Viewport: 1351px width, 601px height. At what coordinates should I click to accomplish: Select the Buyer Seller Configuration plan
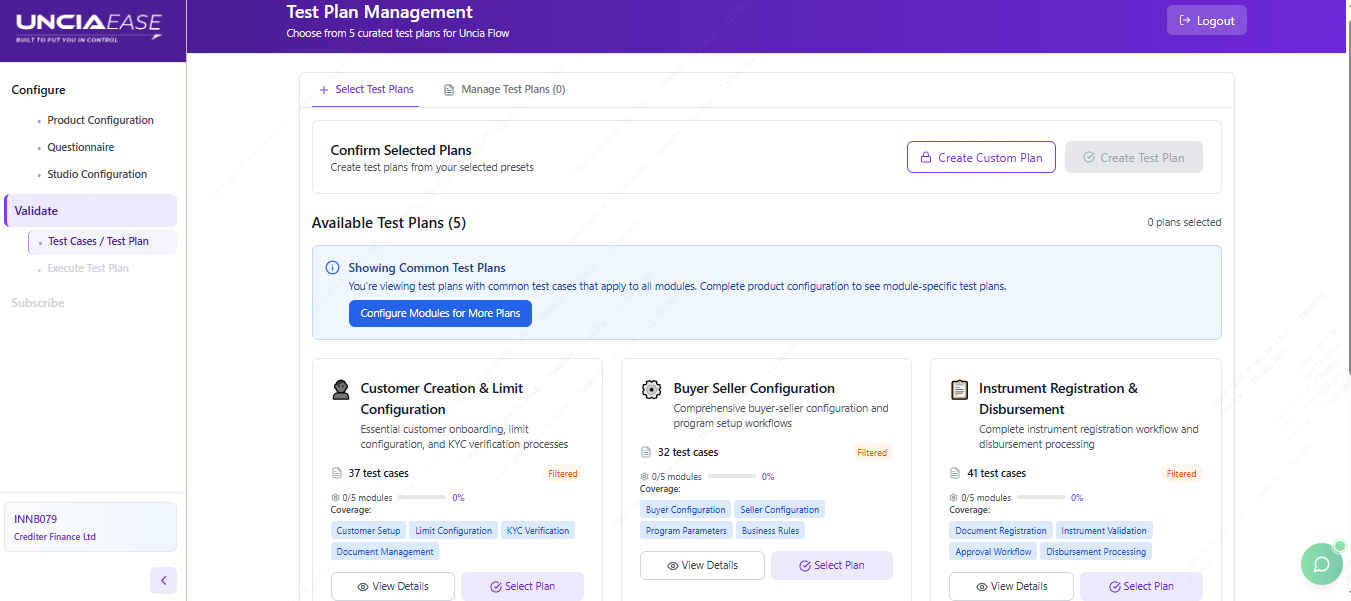[x=831, y=565]
